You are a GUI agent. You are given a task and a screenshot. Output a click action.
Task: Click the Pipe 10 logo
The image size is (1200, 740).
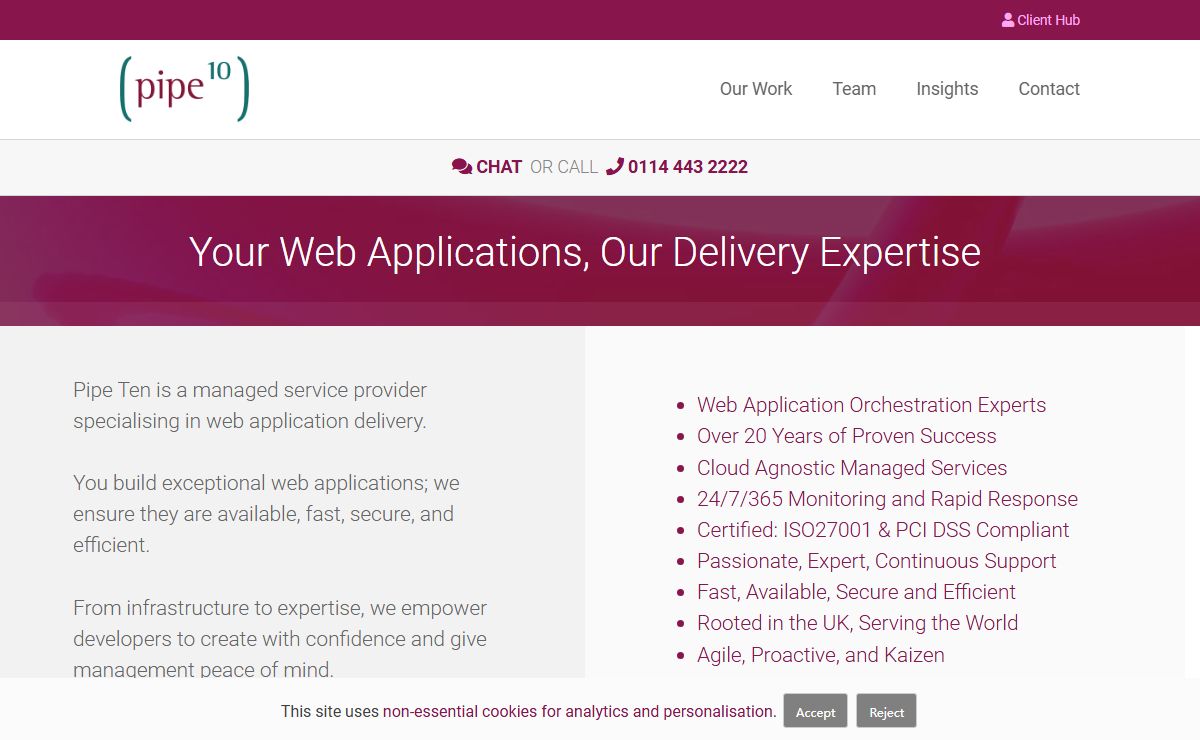(184, 89)
